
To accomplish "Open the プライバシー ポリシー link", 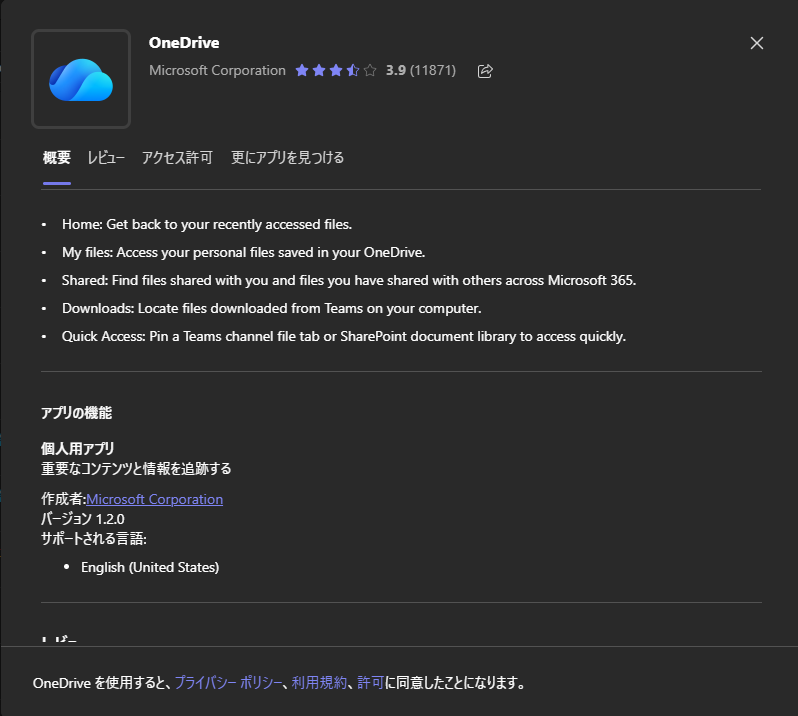I will point(228,682).
